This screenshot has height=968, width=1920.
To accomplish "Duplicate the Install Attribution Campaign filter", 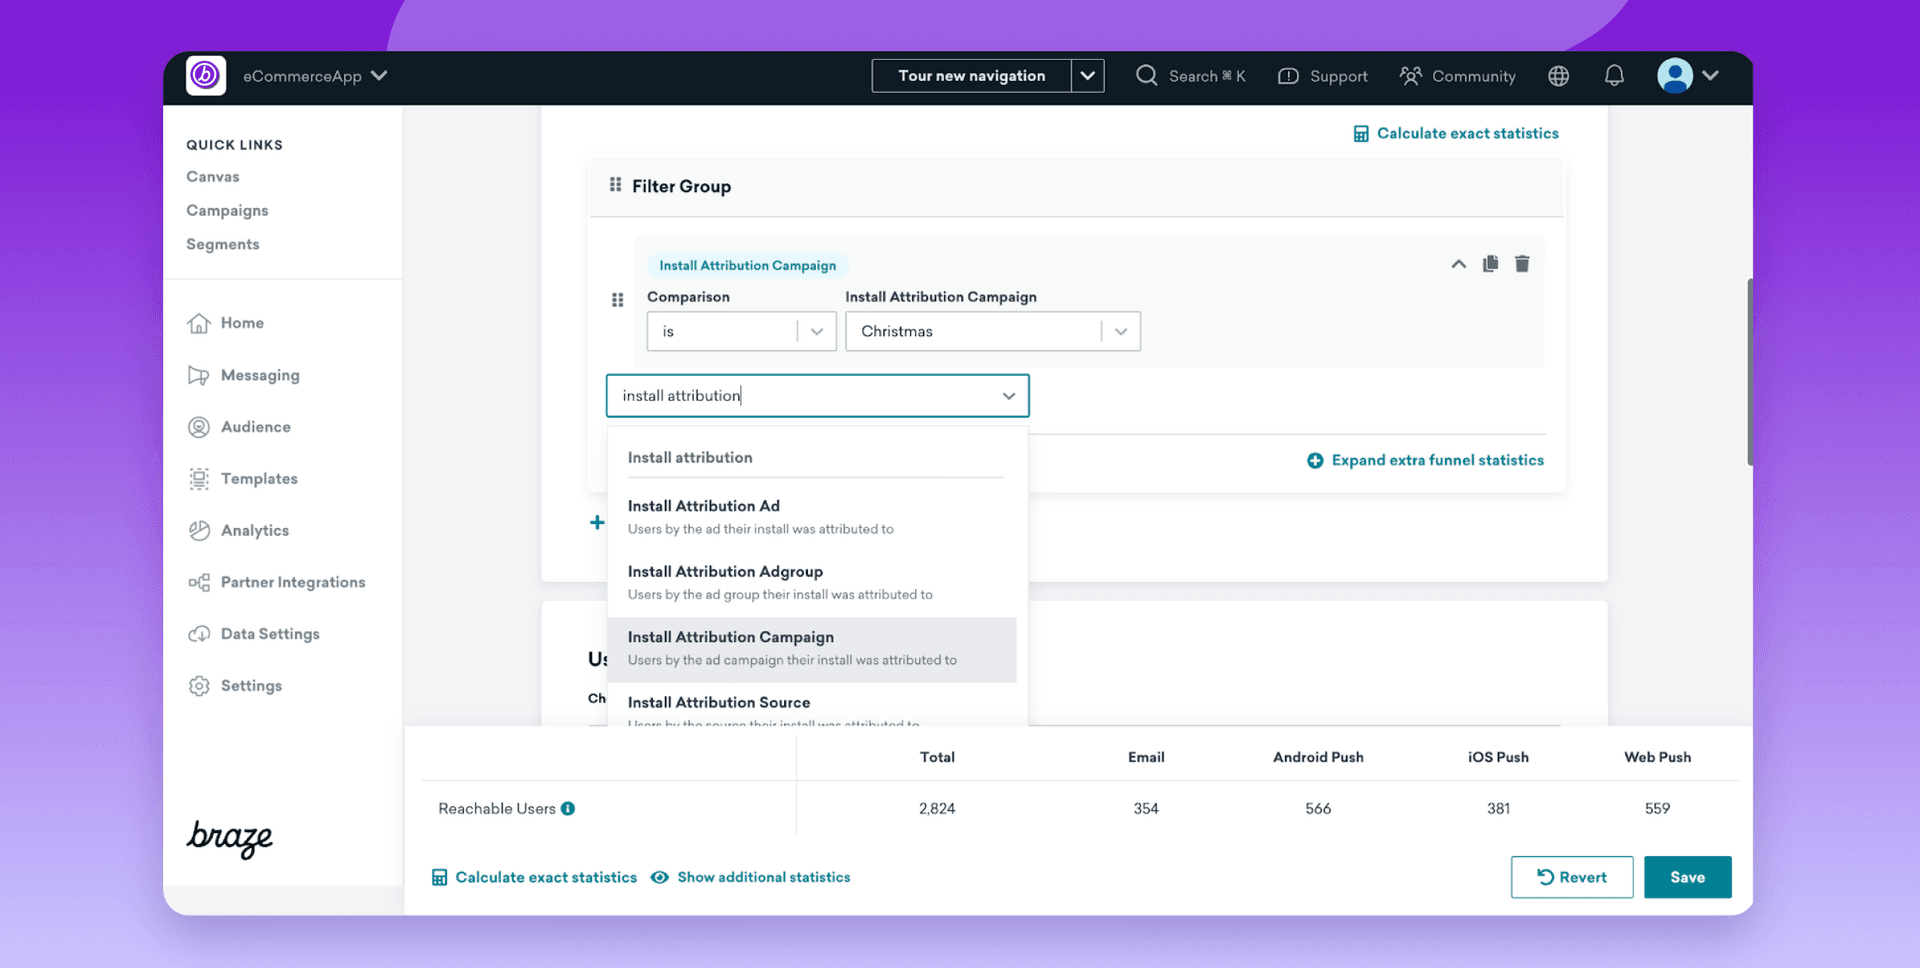I will tap(1490, 264).
